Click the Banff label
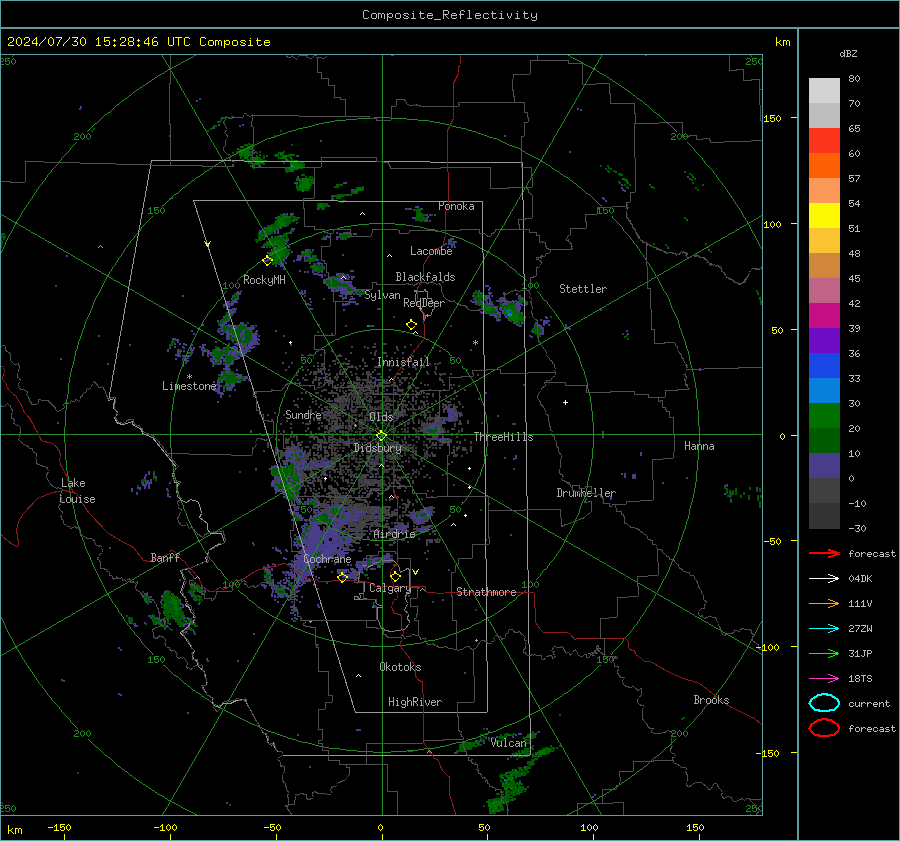This screenshot has width=900, height=841. (x=165, y=557)
